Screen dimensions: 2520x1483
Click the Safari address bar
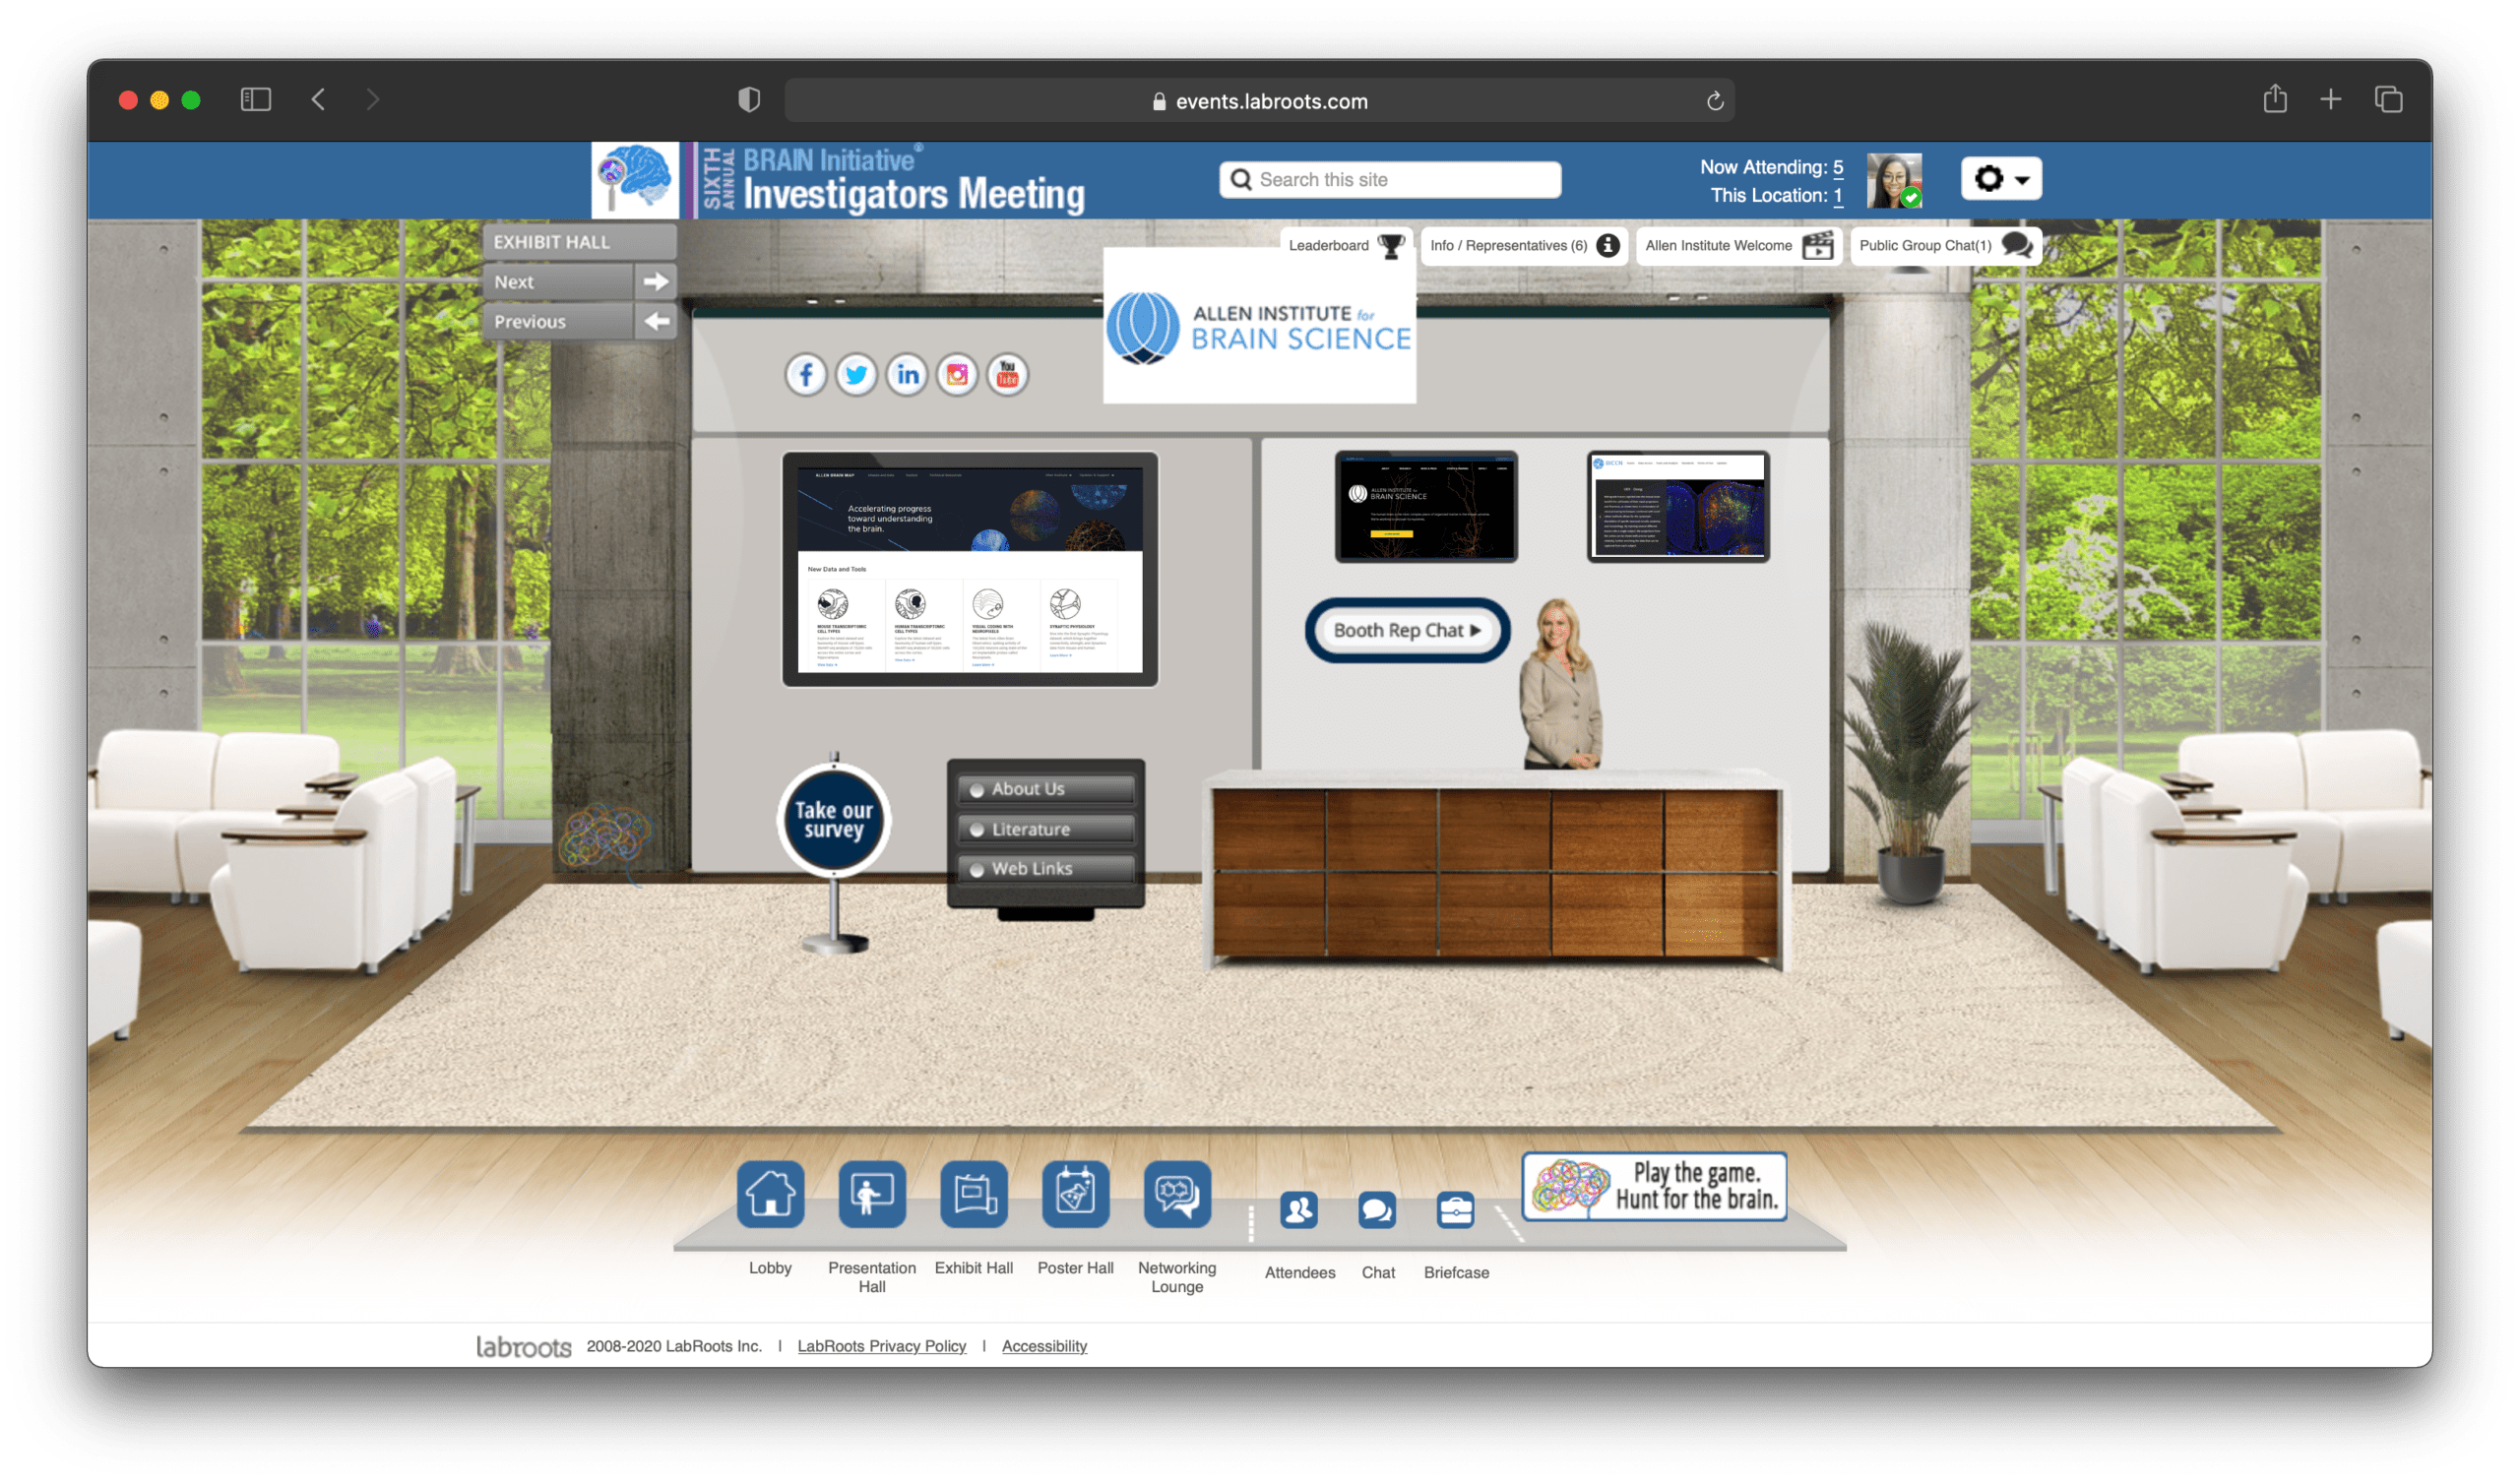pyautogui.click(x=1259, y=101)
